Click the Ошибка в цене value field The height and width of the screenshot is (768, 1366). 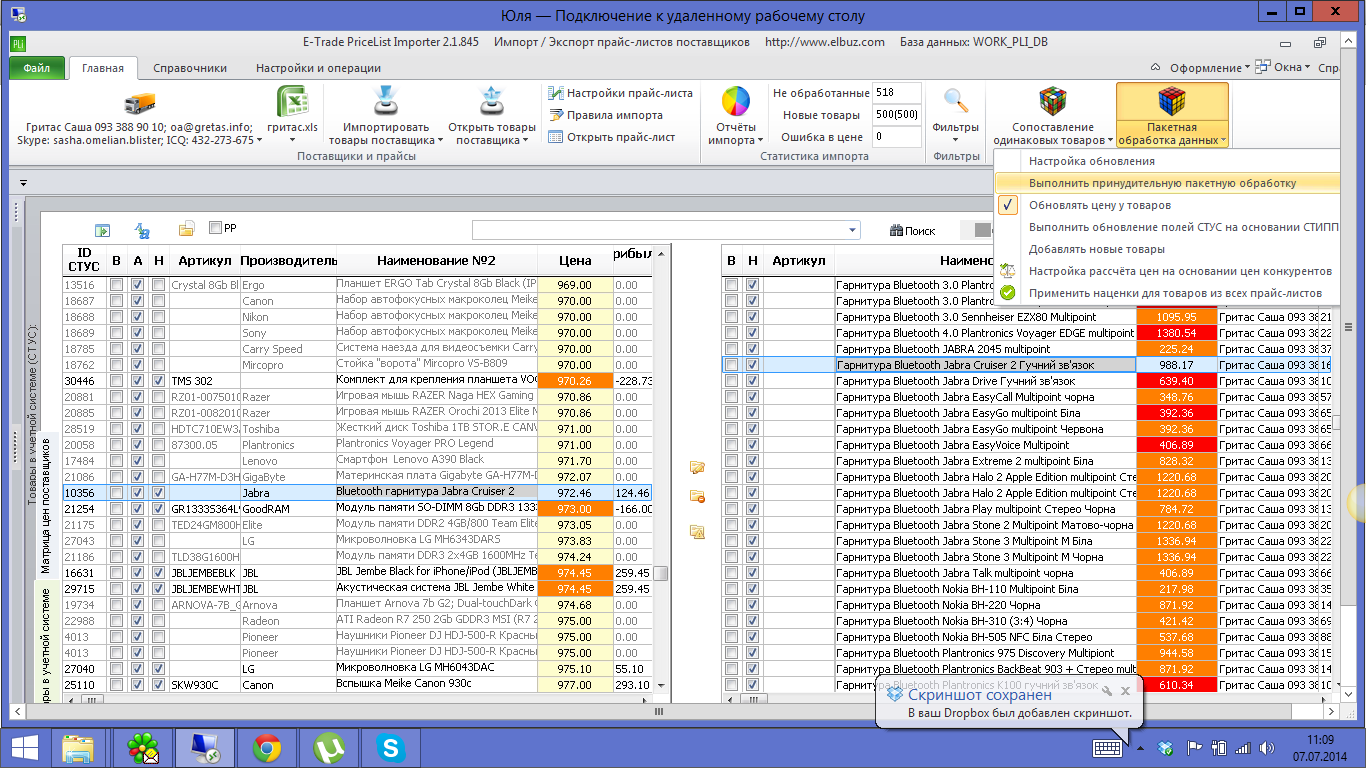coord(897,137)
